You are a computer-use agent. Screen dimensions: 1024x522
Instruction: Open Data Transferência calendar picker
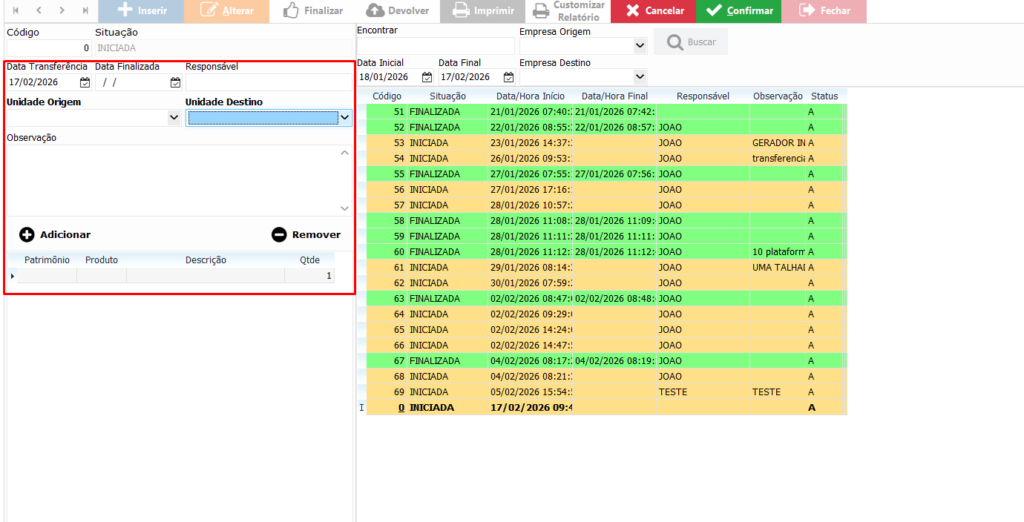85,83
